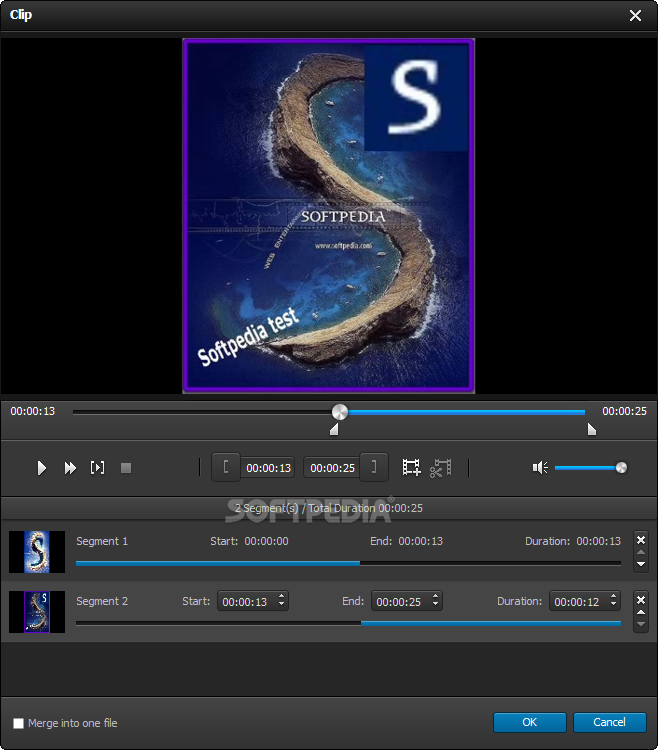Adjust the volume slider knob
Image resolution: width=658 pixels, height=750 pixels.
(x=621, y=467)
